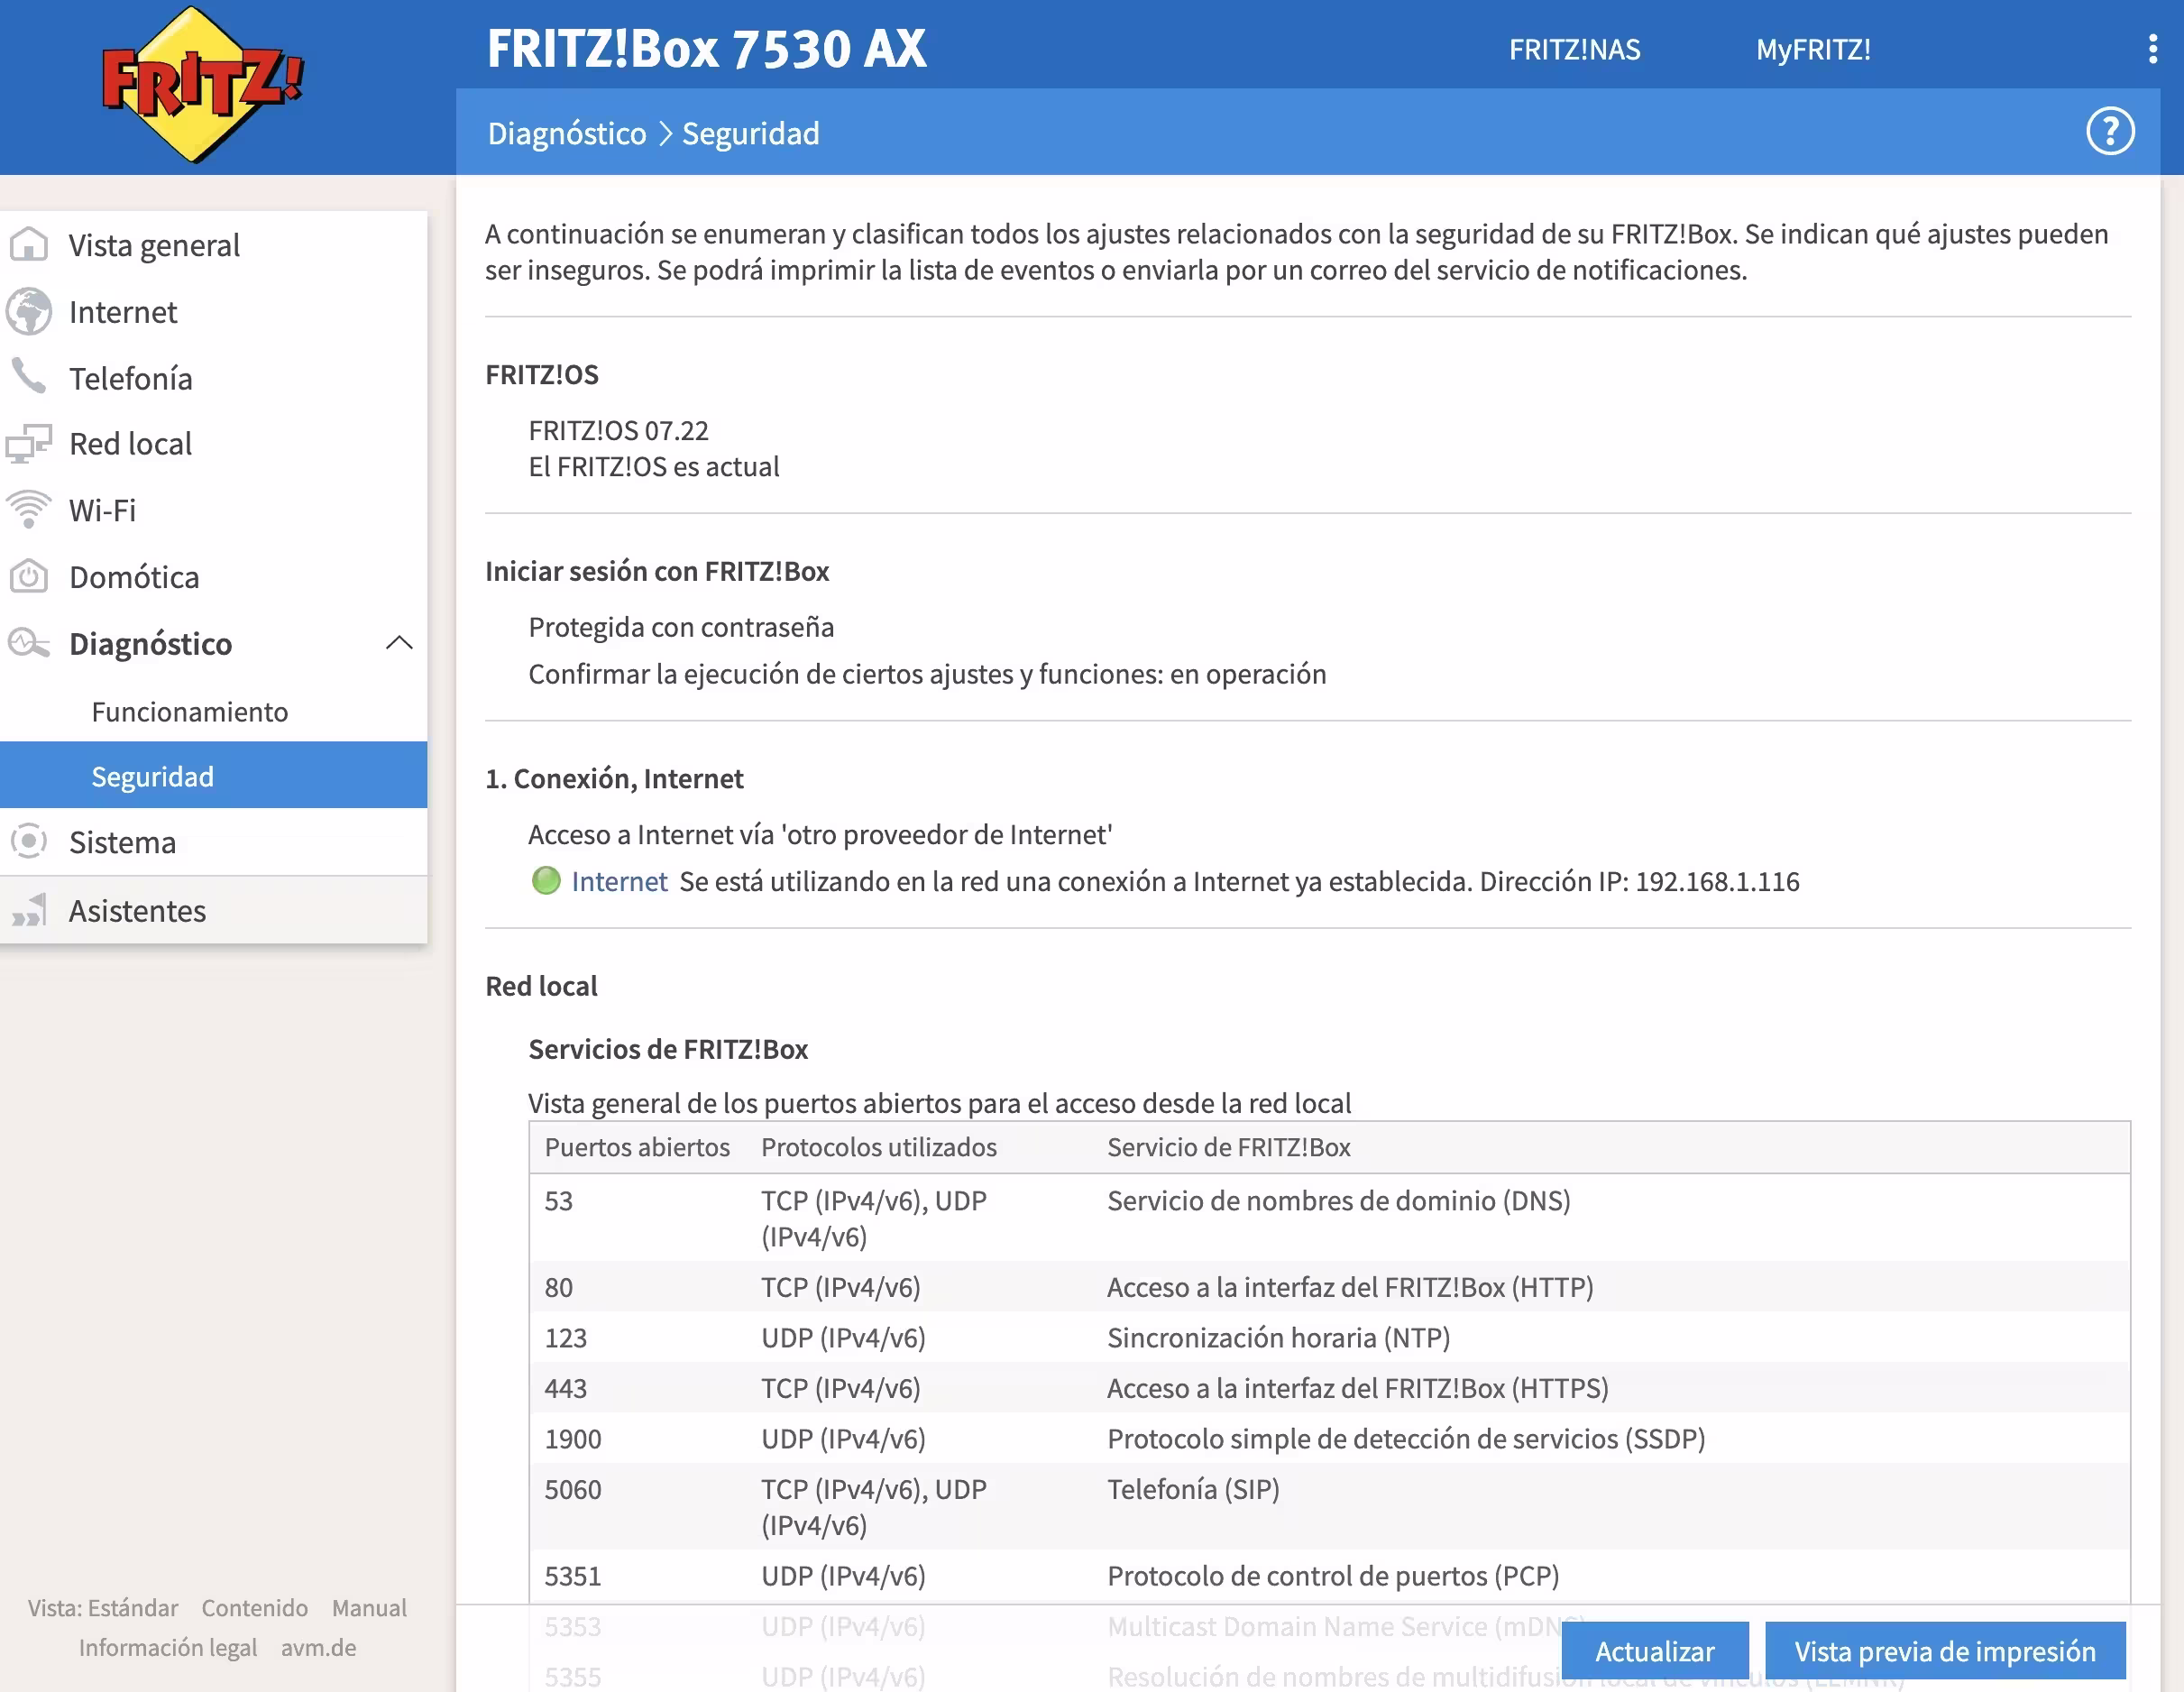Click the Vista general house icon

[x=29, y=245]
